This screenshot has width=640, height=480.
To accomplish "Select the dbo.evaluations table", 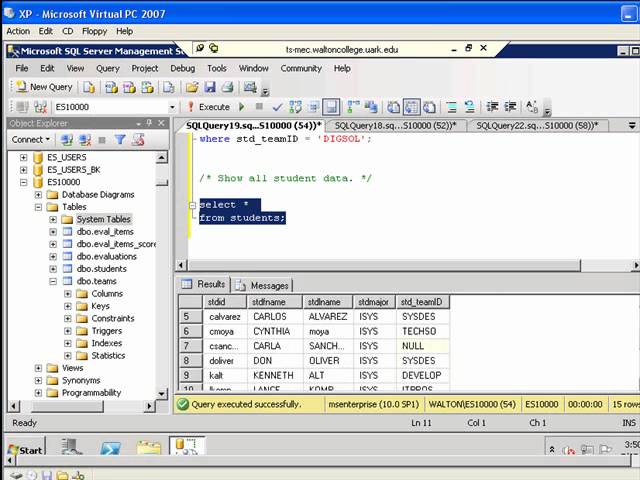I will (107, 256).
